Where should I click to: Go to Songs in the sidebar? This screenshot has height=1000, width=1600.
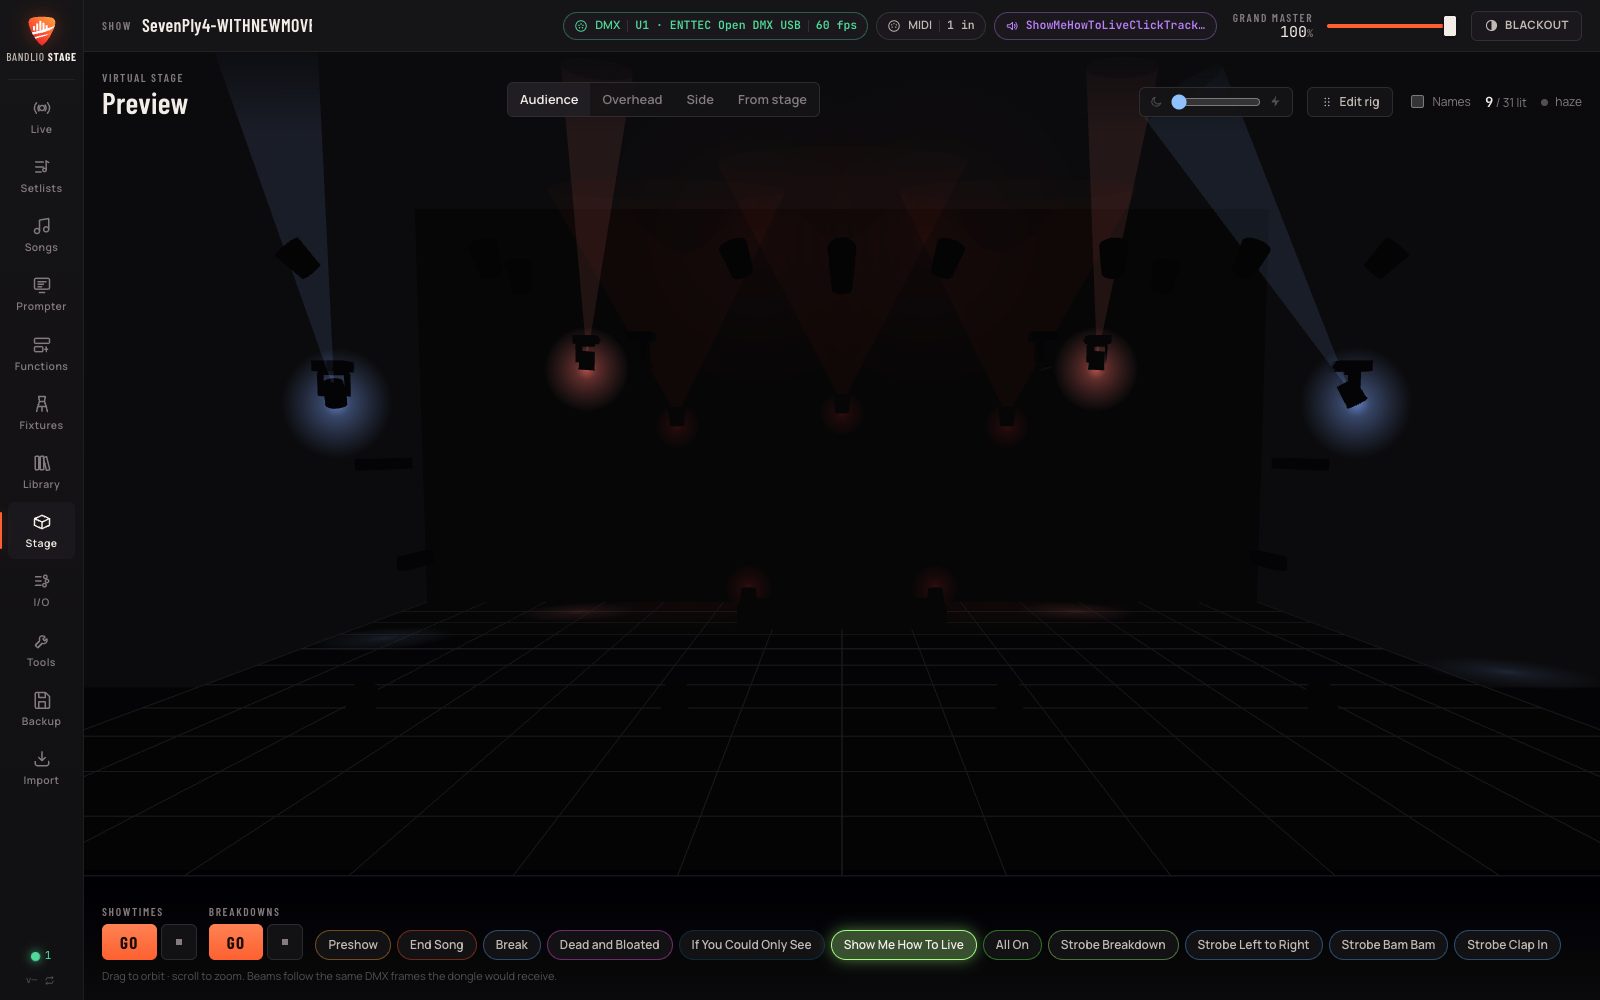[41, 235]
